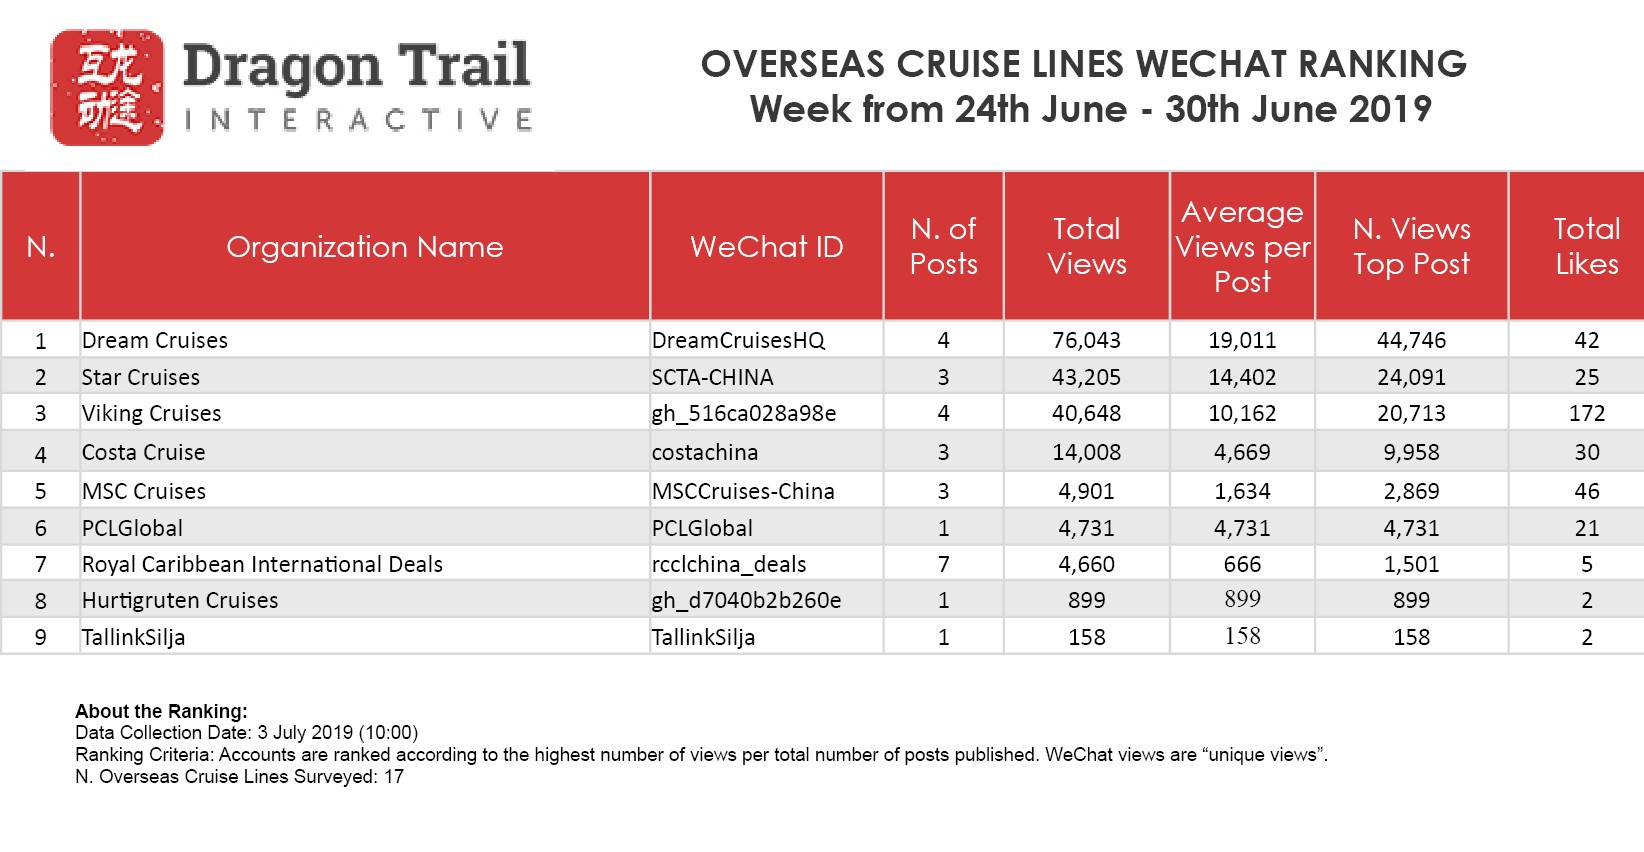
Task: Select the Hurtigruten Cruises row name
Action: [x=180, y=601]
